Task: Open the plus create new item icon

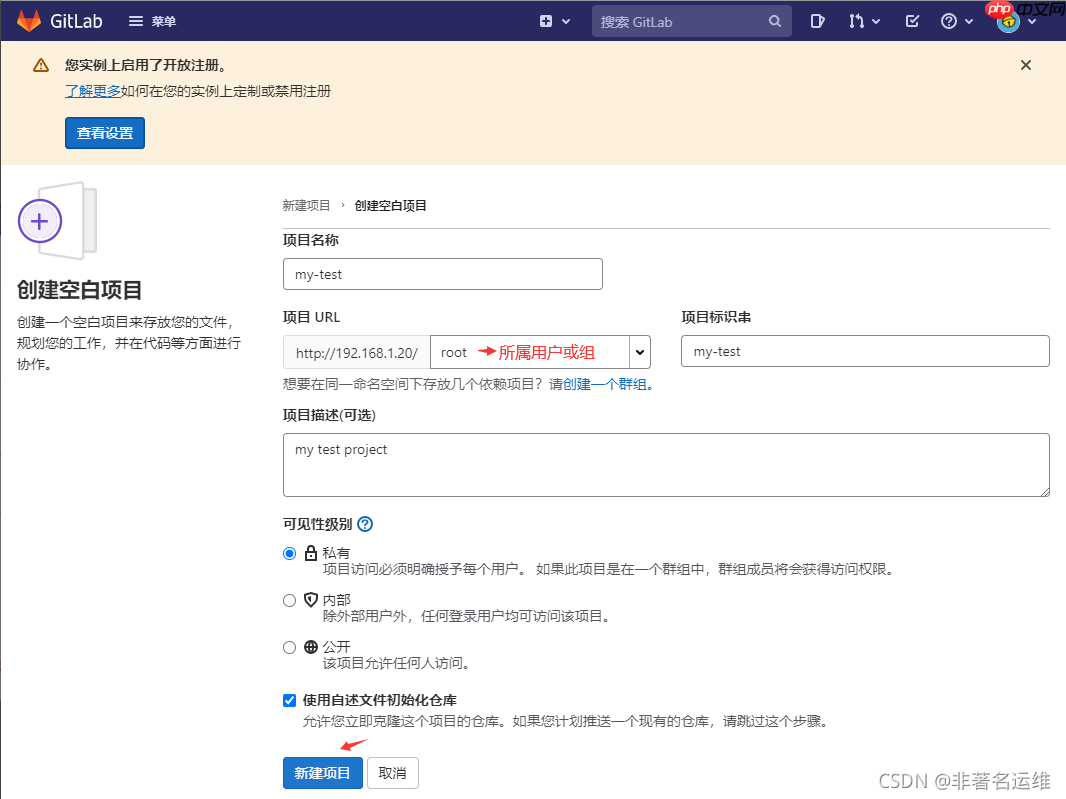Action: tap(547, 20)
